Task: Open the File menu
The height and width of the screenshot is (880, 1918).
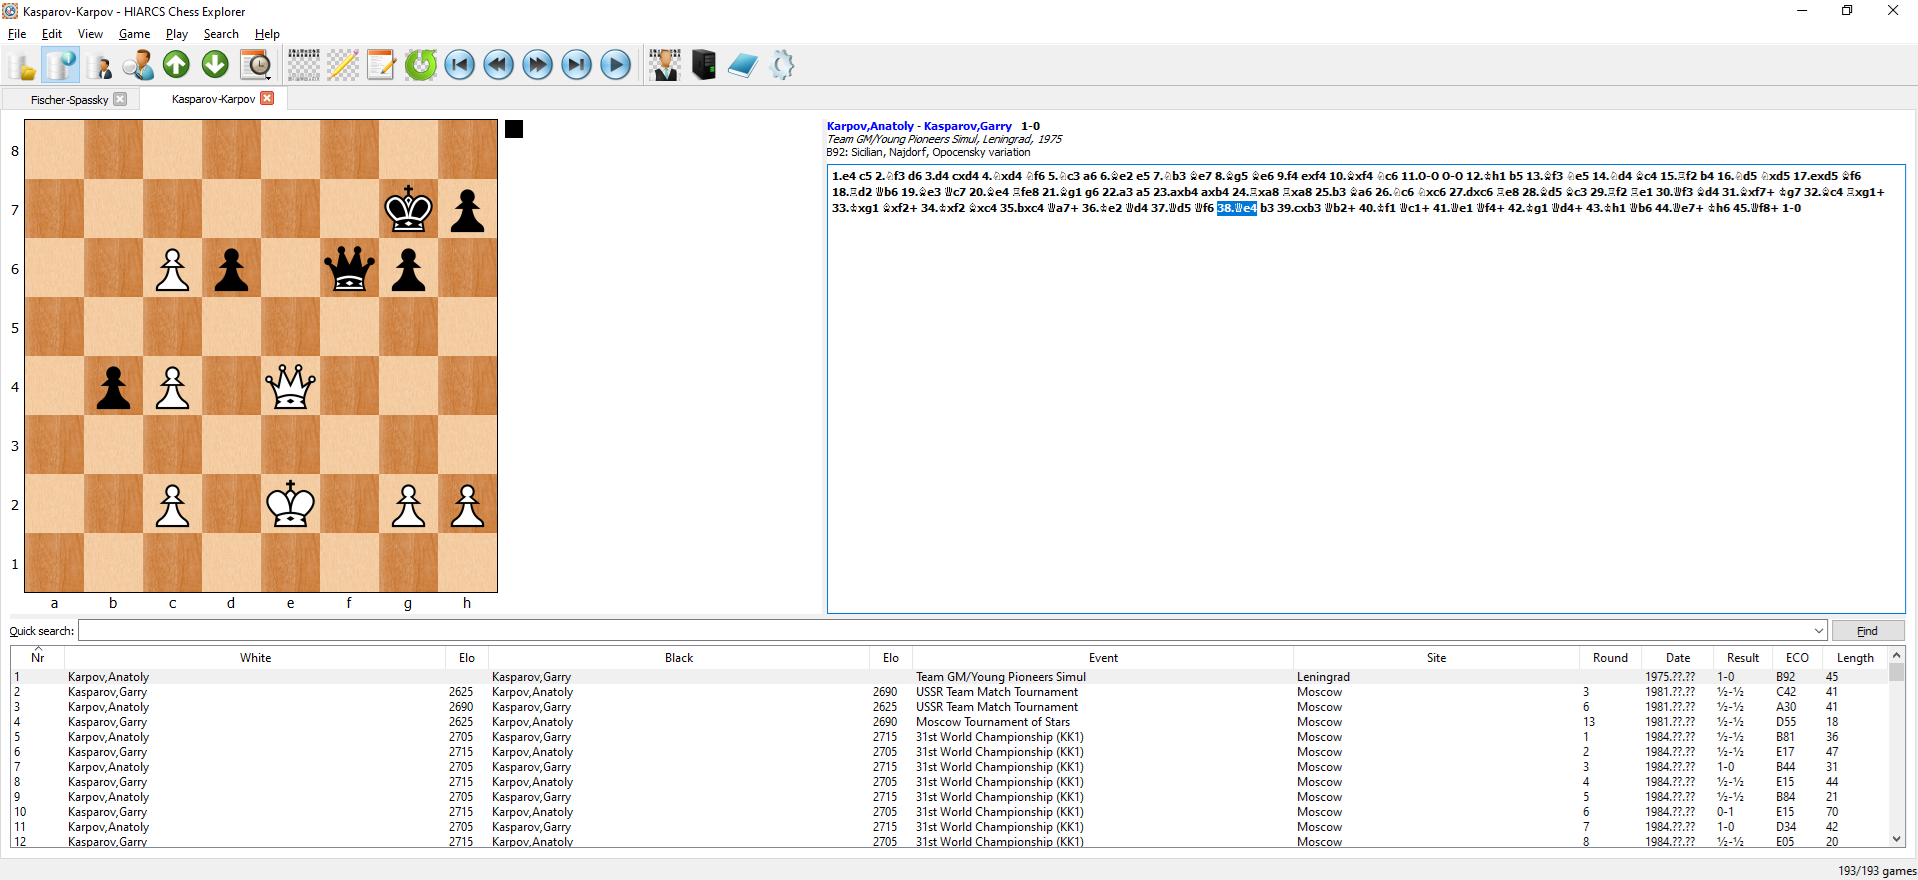Action: coord(17,34)
